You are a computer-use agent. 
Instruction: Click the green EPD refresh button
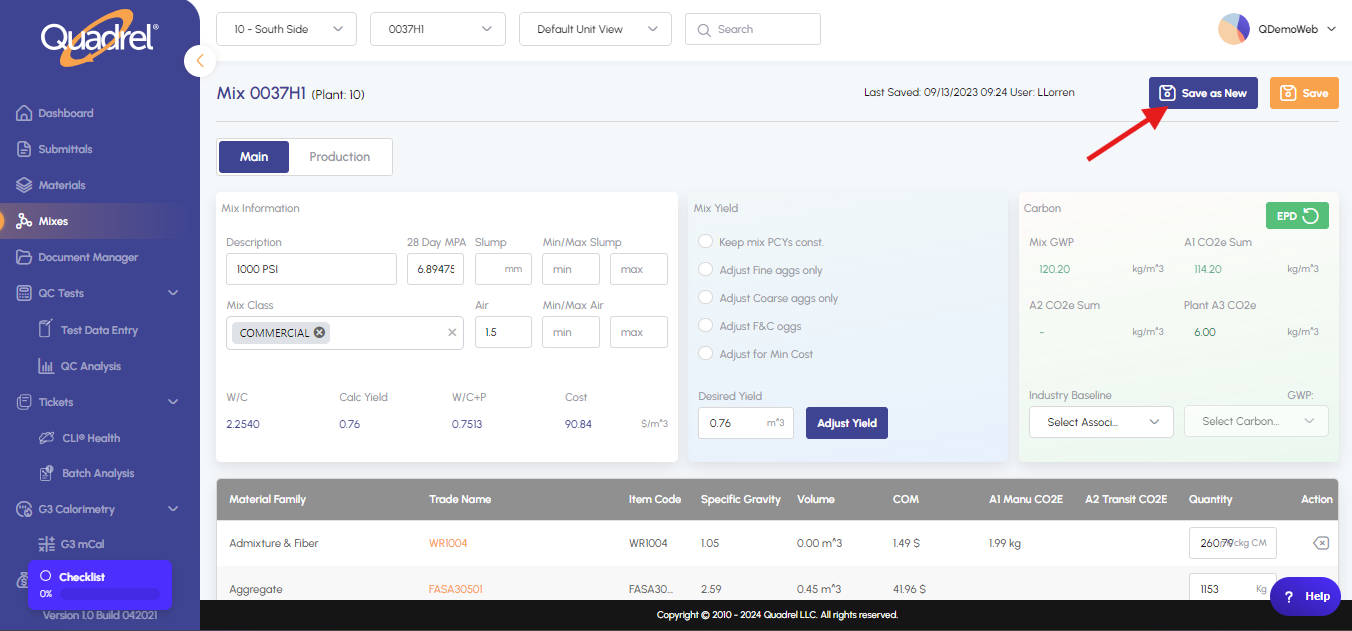[1297, 216]
